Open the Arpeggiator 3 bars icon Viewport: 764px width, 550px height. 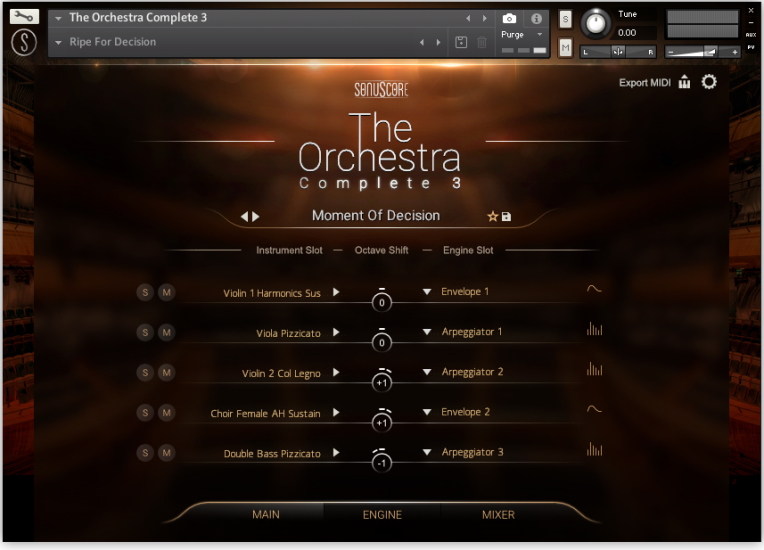(594, 449)
